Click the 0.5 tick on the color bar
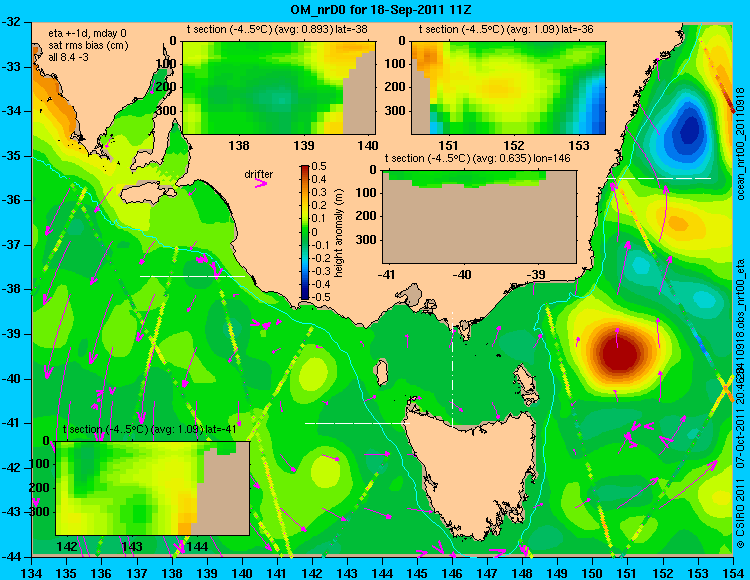The image size is (750, 580). [x=319, y=166]
